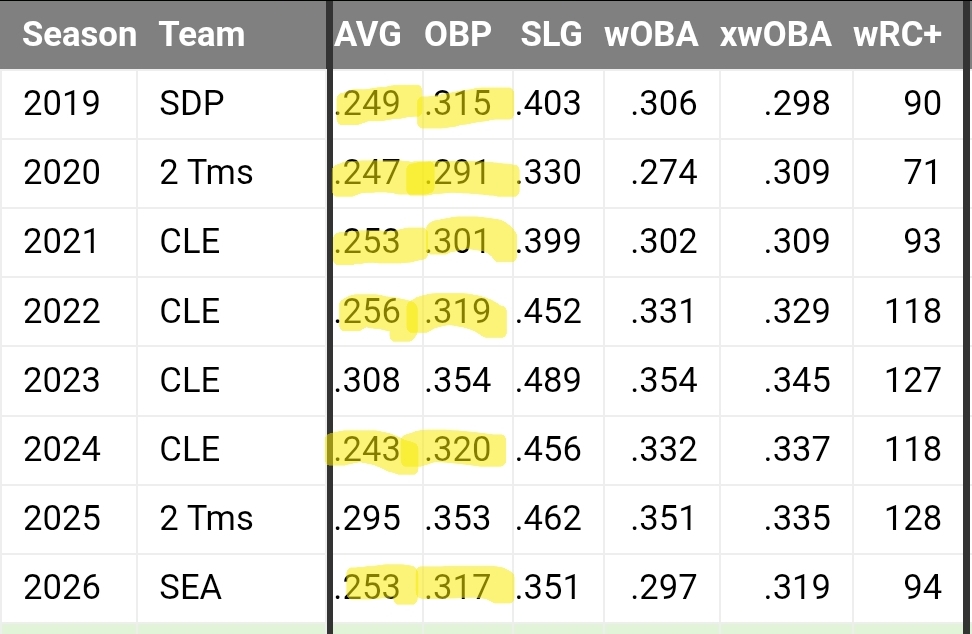The image size is (972, 634).
Task: Click the .452 SLG value for 2022
Action: point(548,311)
